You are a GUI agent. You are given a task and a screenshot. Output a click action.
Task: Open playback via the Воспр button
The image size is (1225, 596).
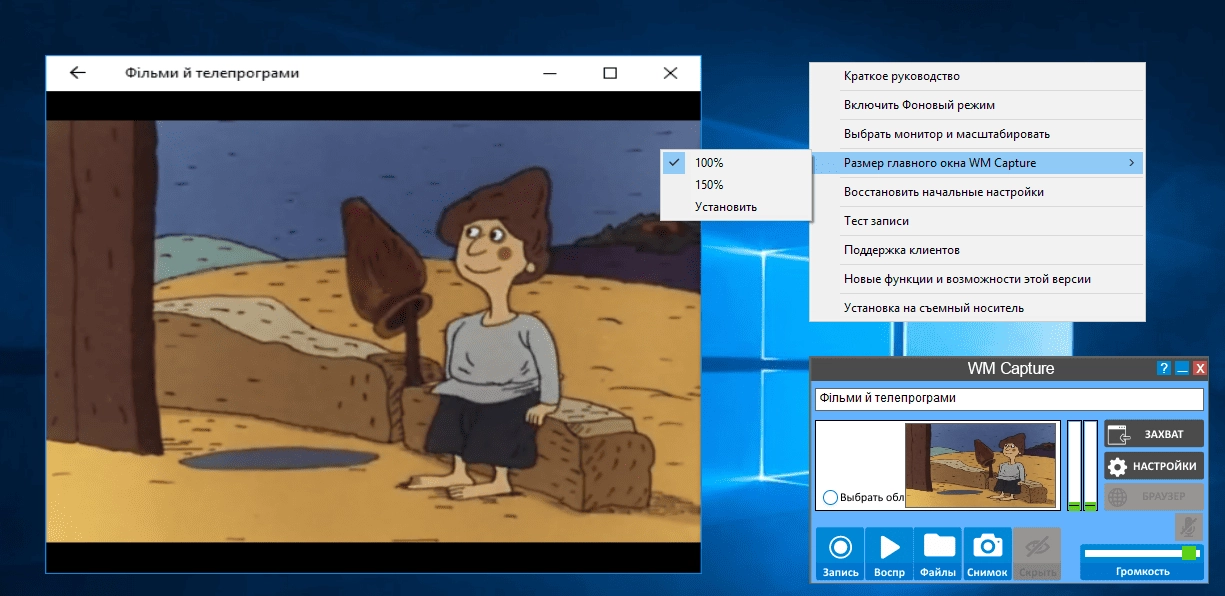tap(889, 554)
